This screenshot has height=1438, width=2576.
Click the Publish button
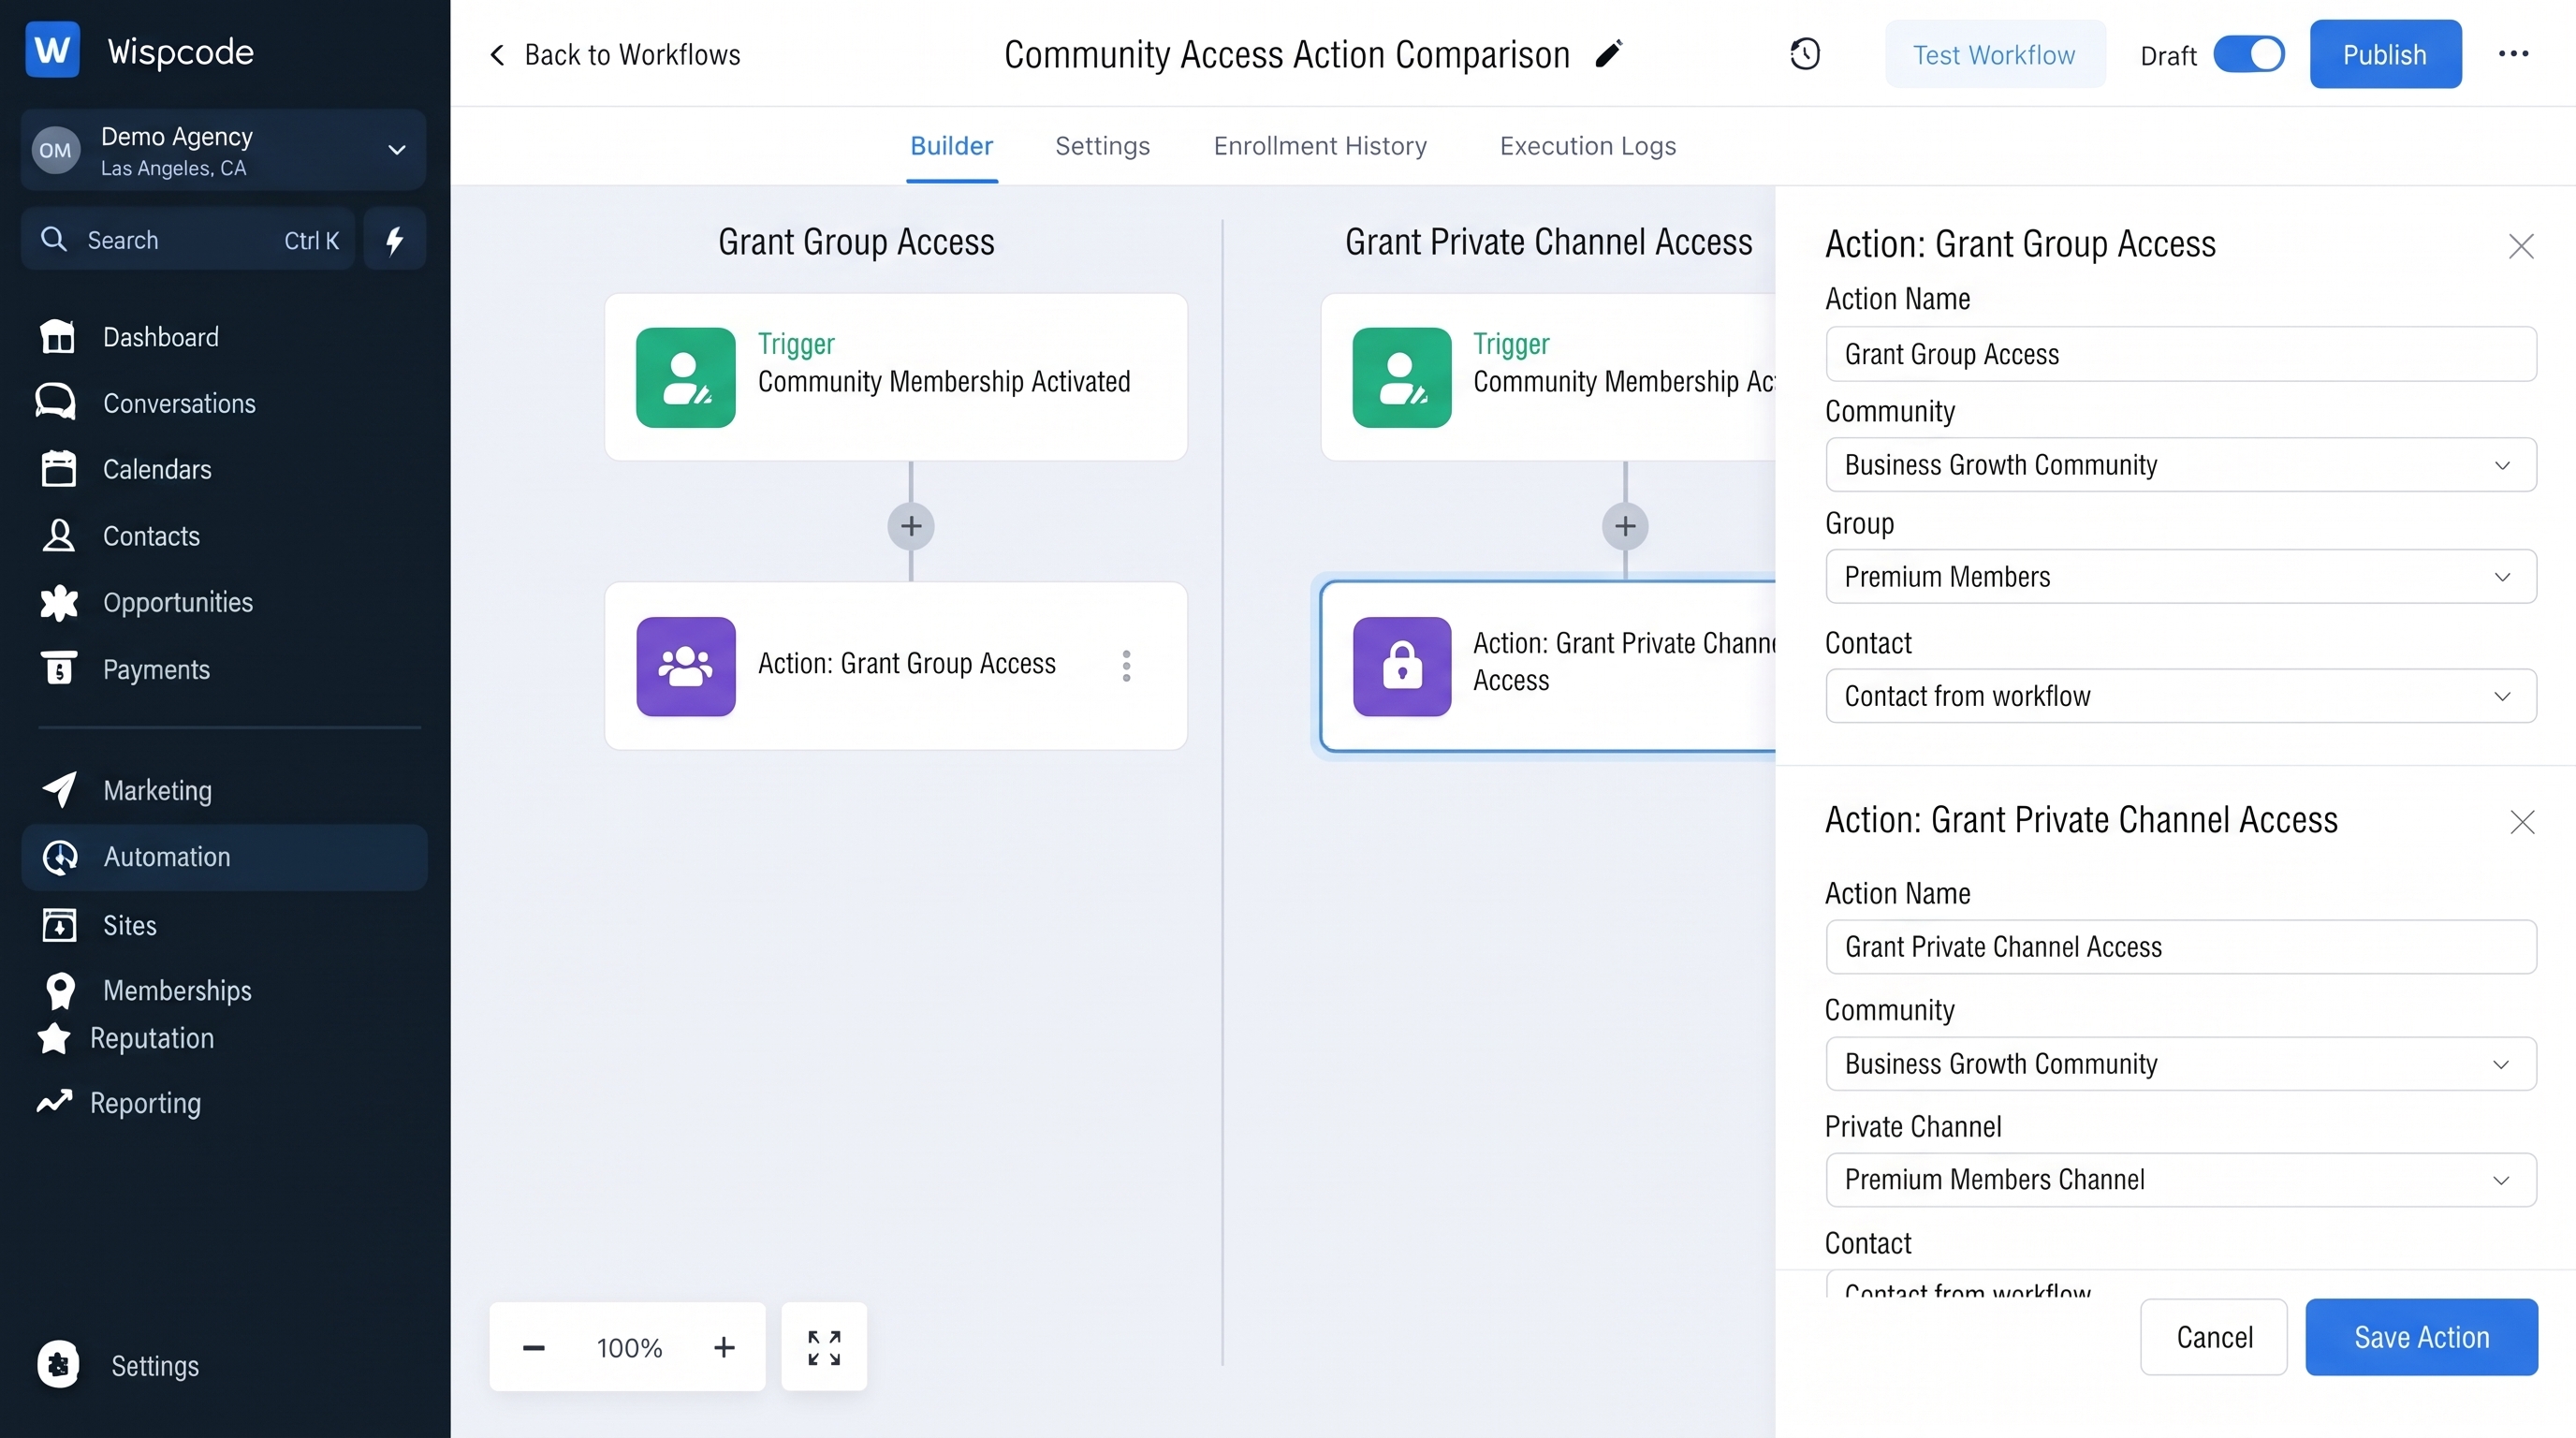(x=2385, y=54)
